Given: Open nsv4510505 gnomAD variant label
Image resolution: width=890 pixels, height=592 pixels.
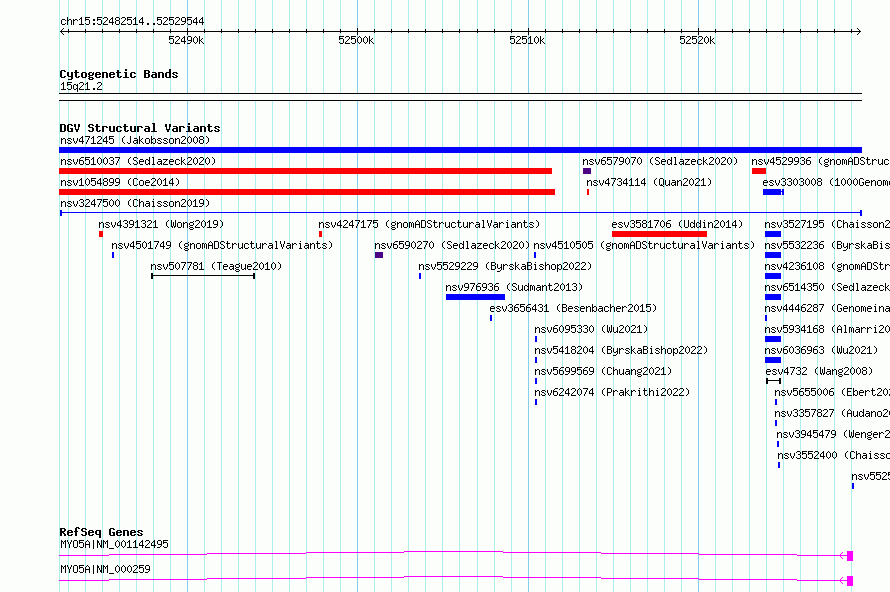Looking at the screenshot, I should click(644, 245).
